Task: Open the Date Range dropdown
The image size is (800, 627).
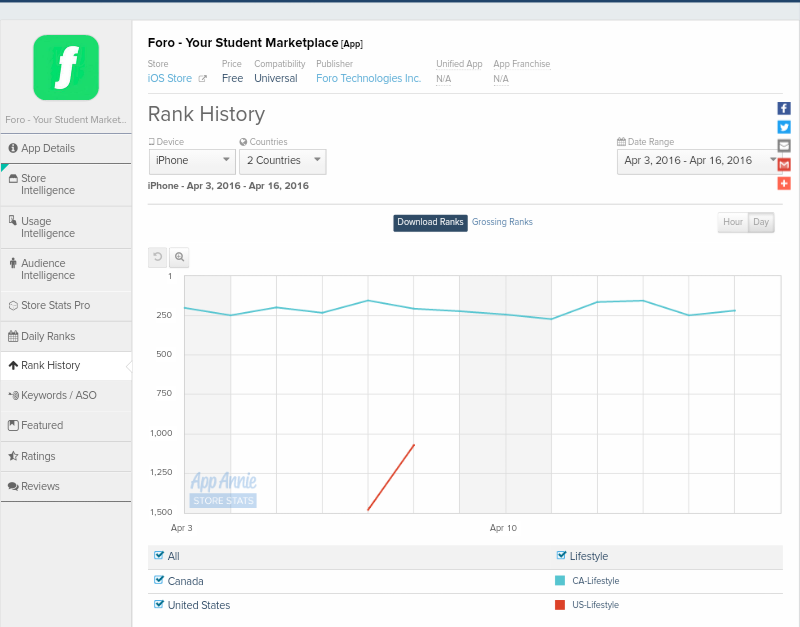Action: click(699, 161)
